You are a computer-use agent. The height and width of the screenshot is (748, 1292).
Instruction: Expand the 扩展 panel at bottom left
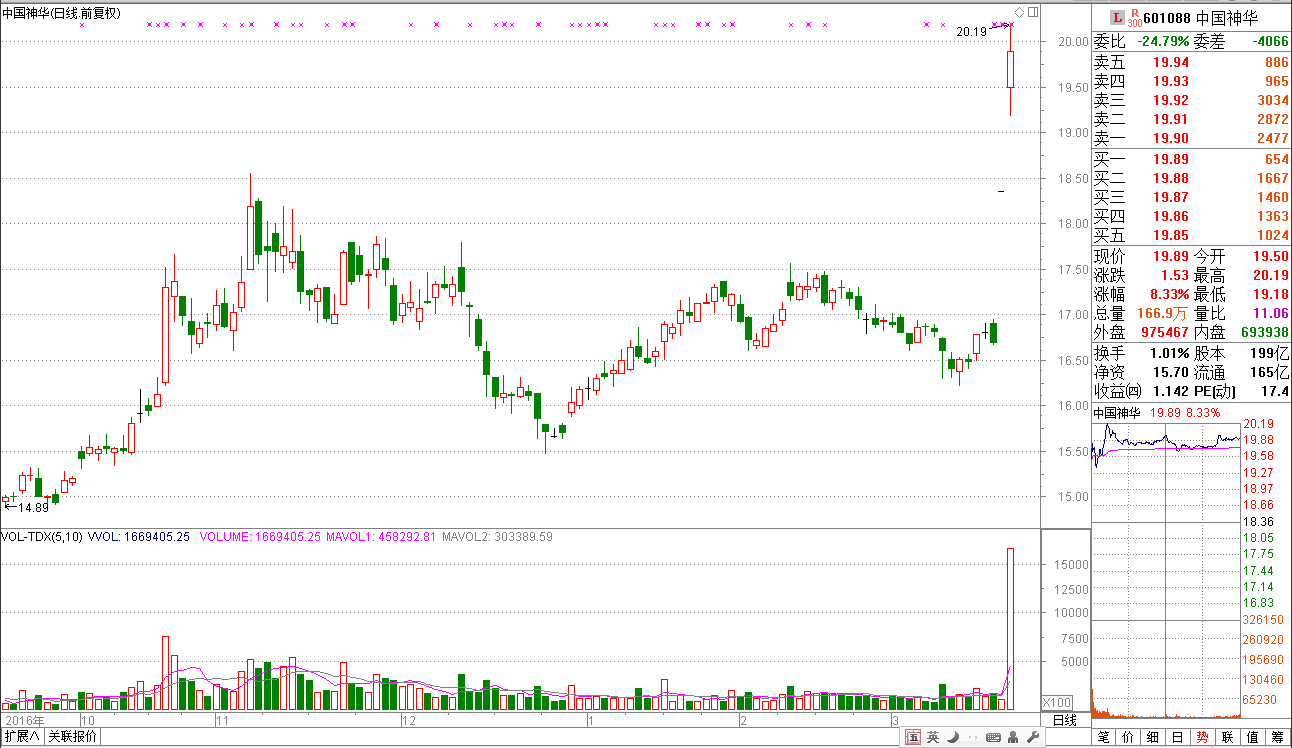(x=21, y=737)
